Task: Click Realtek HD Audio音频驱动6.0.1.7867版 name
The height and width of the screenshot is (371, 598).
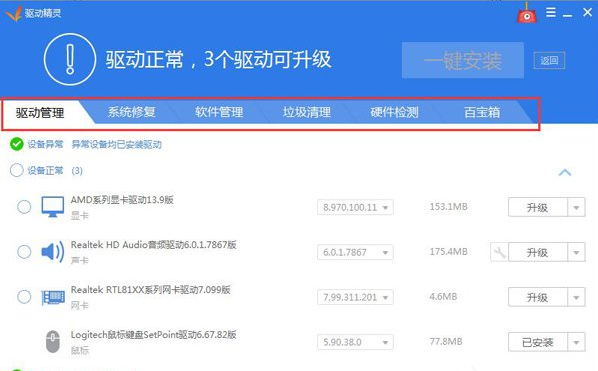Action: point(154,245)
